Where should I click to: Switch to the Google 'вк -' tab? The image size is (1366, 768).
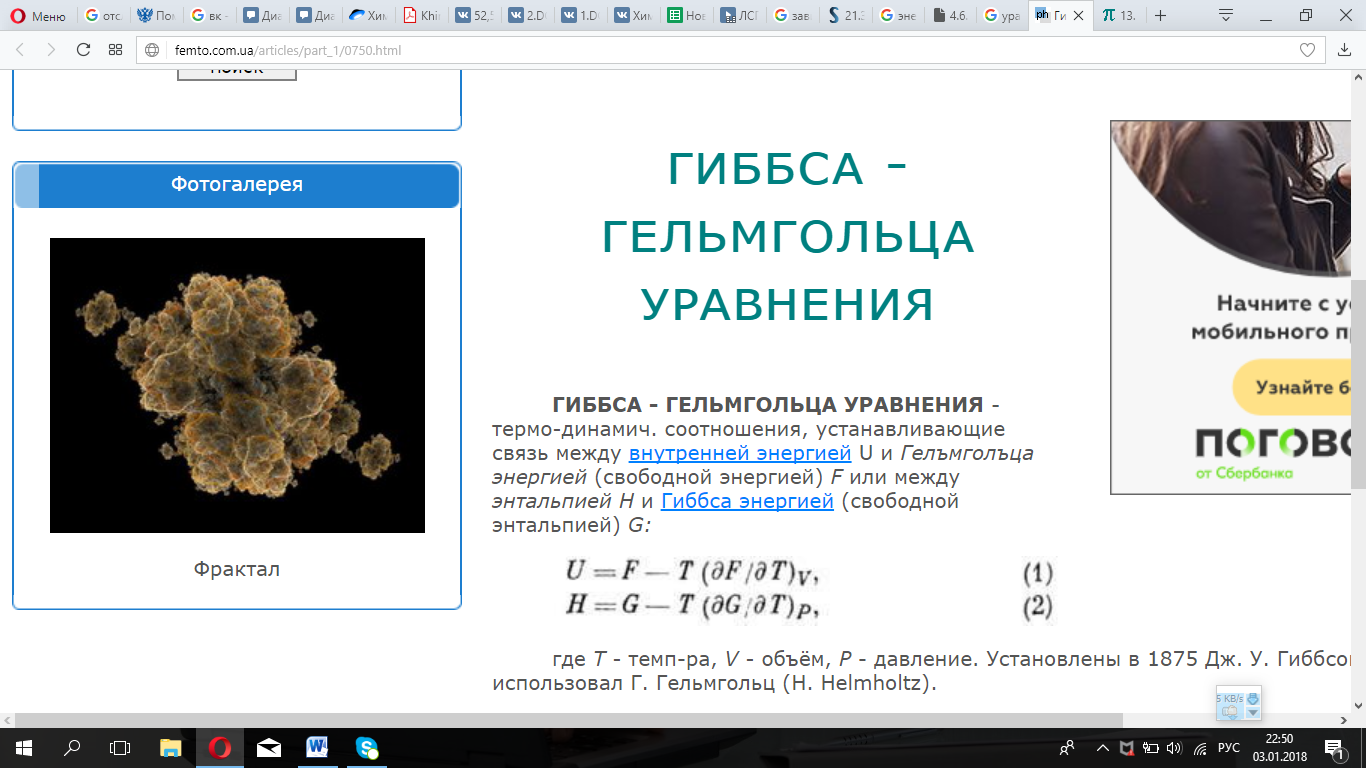point(210,16)
